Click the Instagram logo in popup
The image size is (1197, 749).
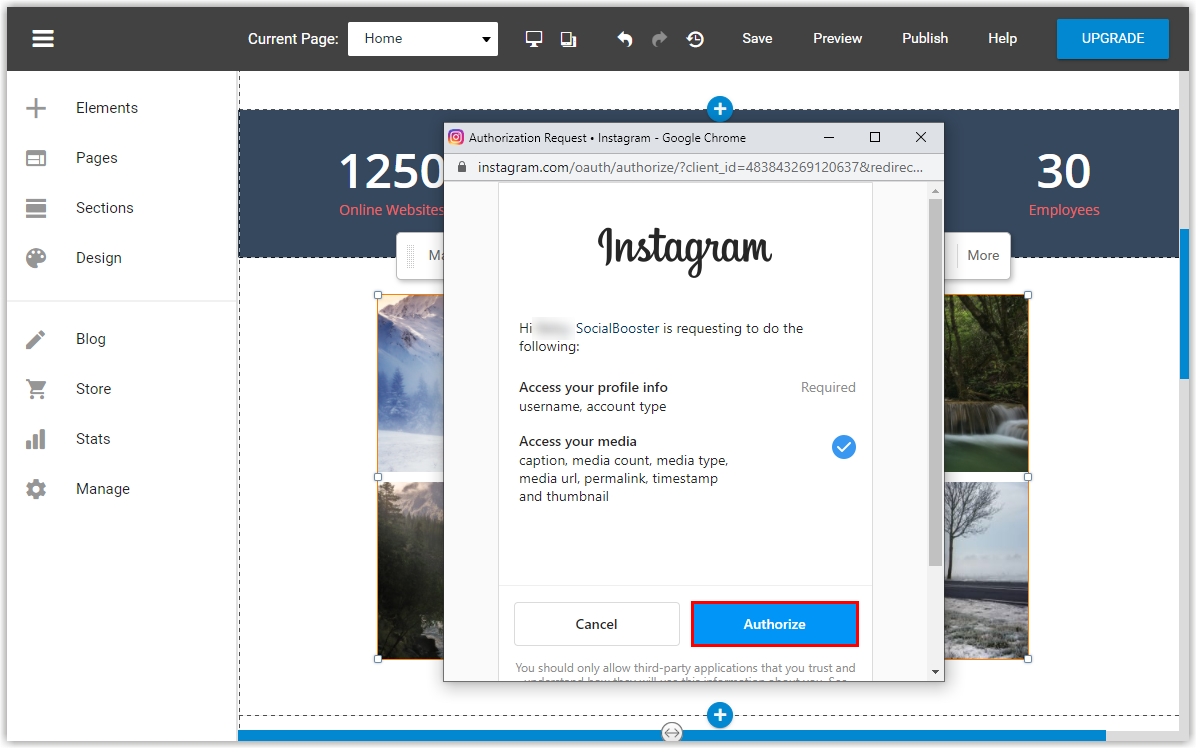(685, 250)
